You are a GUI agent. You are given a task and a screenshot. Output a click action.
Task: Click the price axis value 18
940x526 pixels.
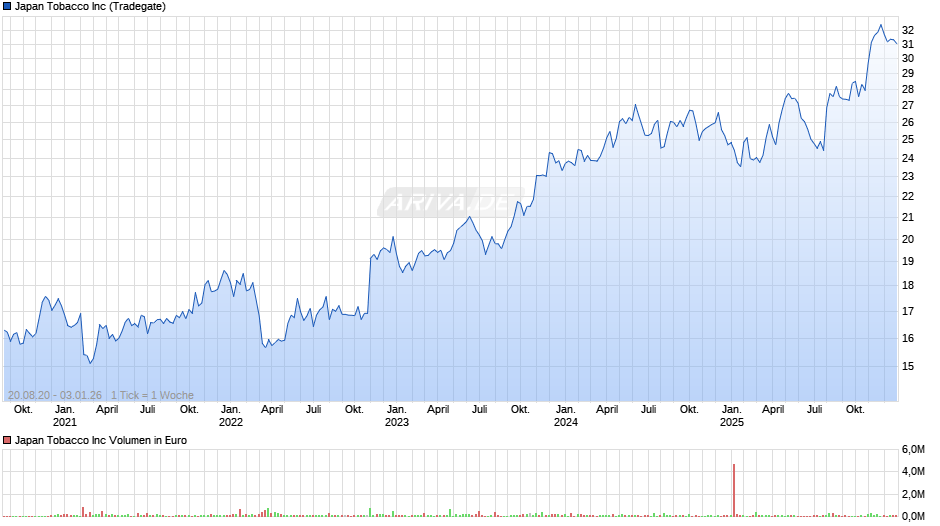click(908, 285)
